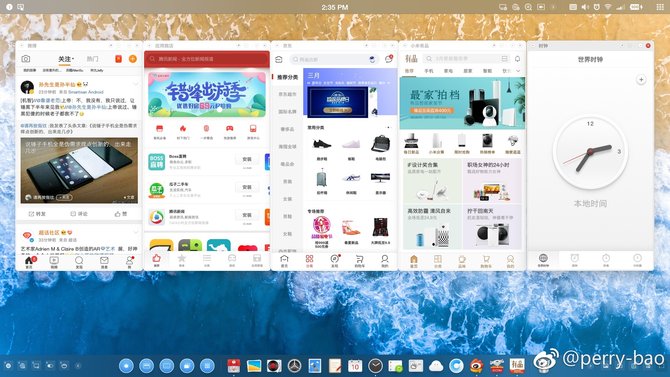Image resolution: width=670 pixels, height=377 pixels.
Task: Open the camera icon in Weibo window
Action: pyautogui.click(x=26, y=59)
